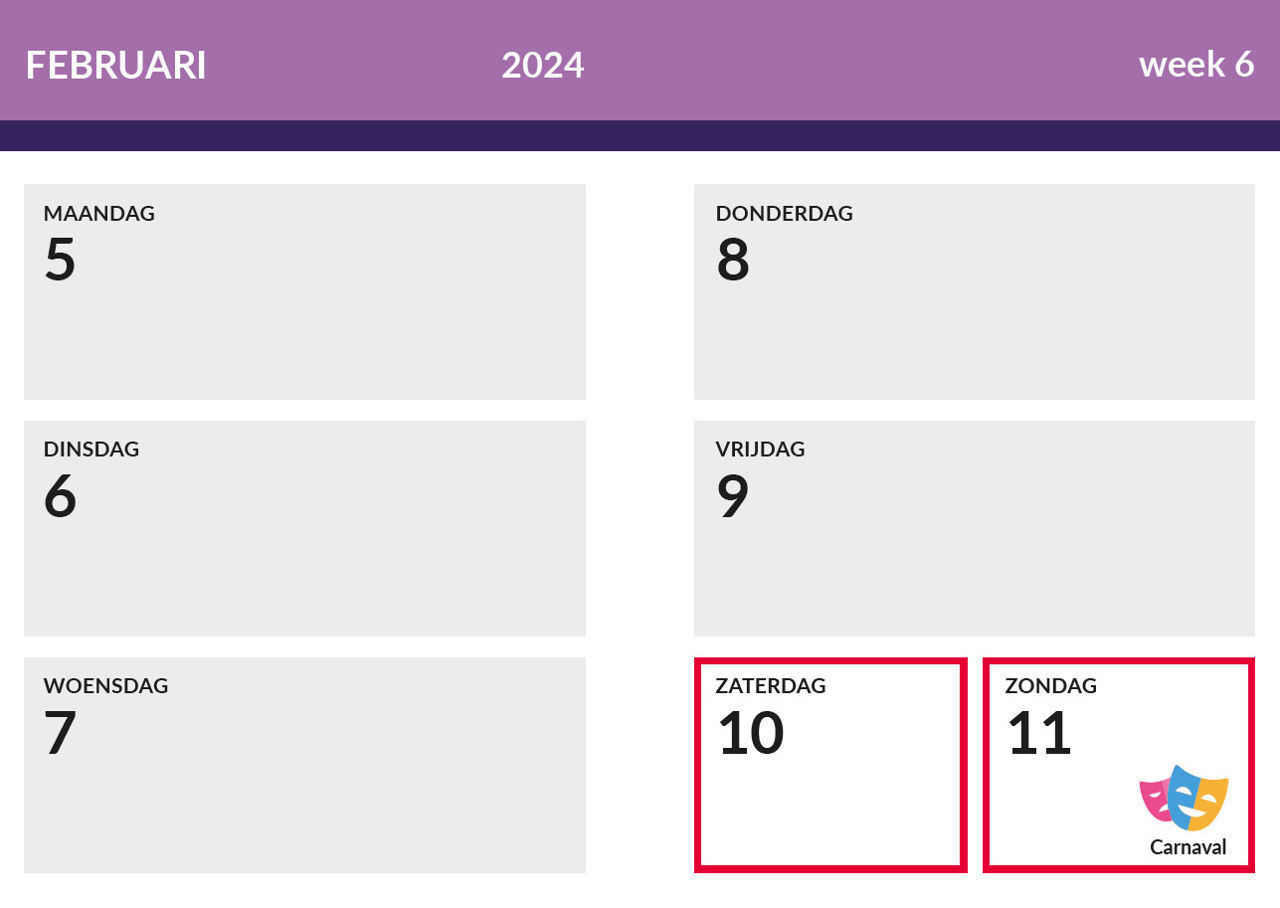This screenshot has width=1280, height=908.
Task: Click the VRIJDAG day label
Action: 760,449
